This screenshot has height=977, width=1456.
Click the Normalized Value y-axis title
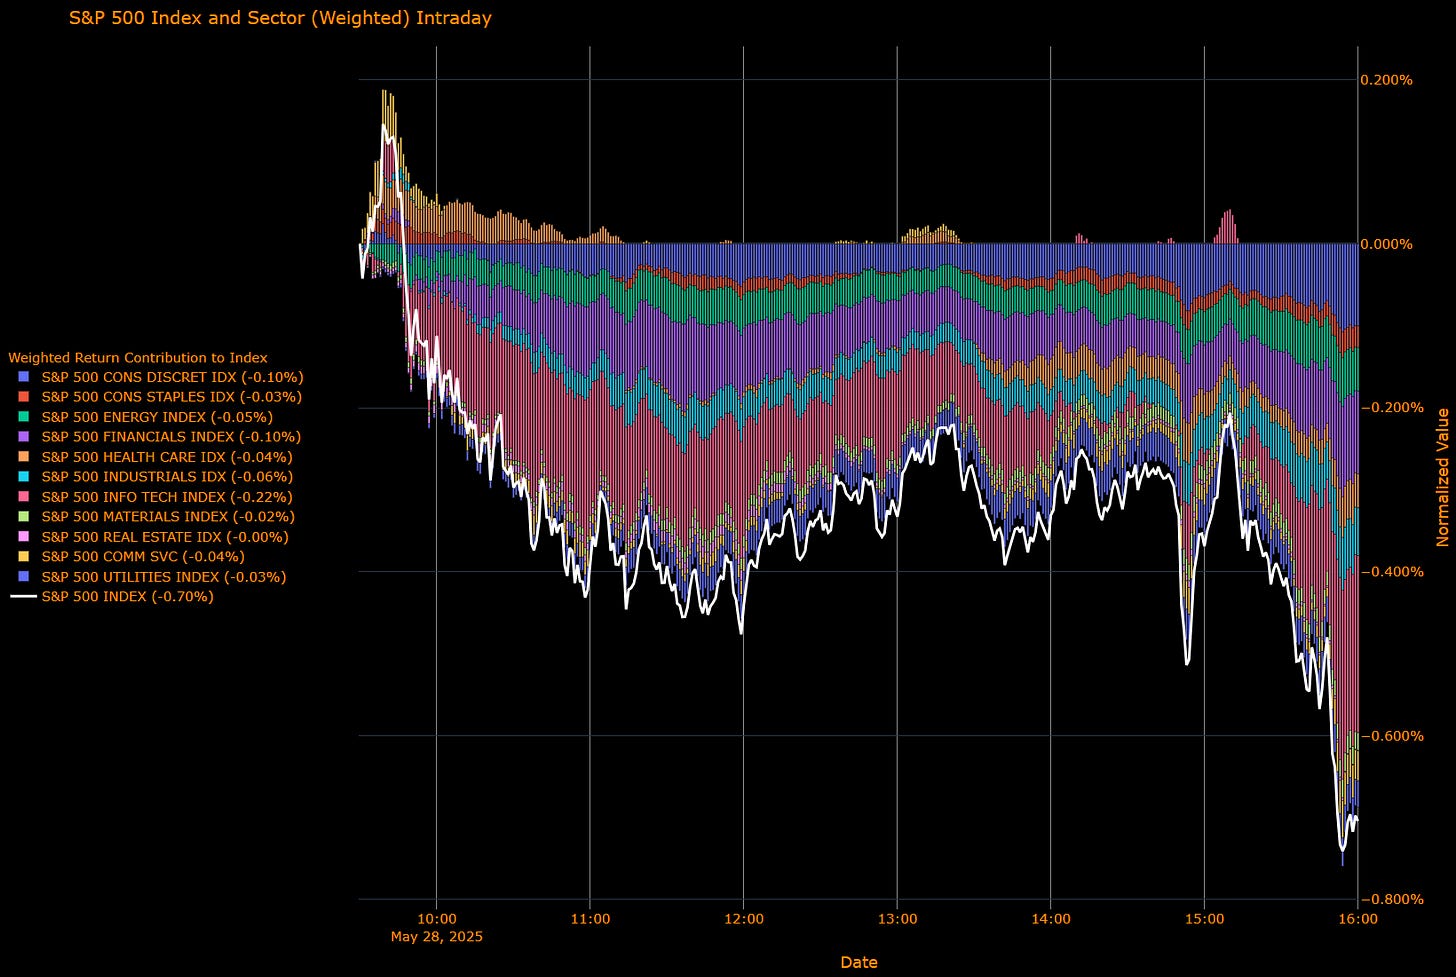pos(1442,477)
